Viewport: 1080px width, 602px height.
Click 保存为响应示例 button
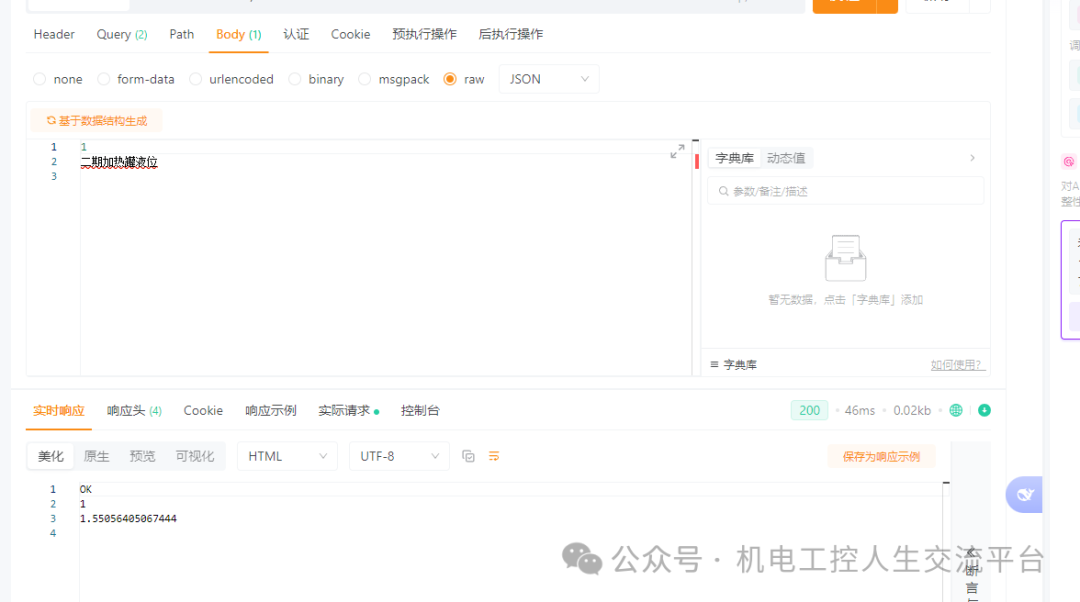point(881,457)
